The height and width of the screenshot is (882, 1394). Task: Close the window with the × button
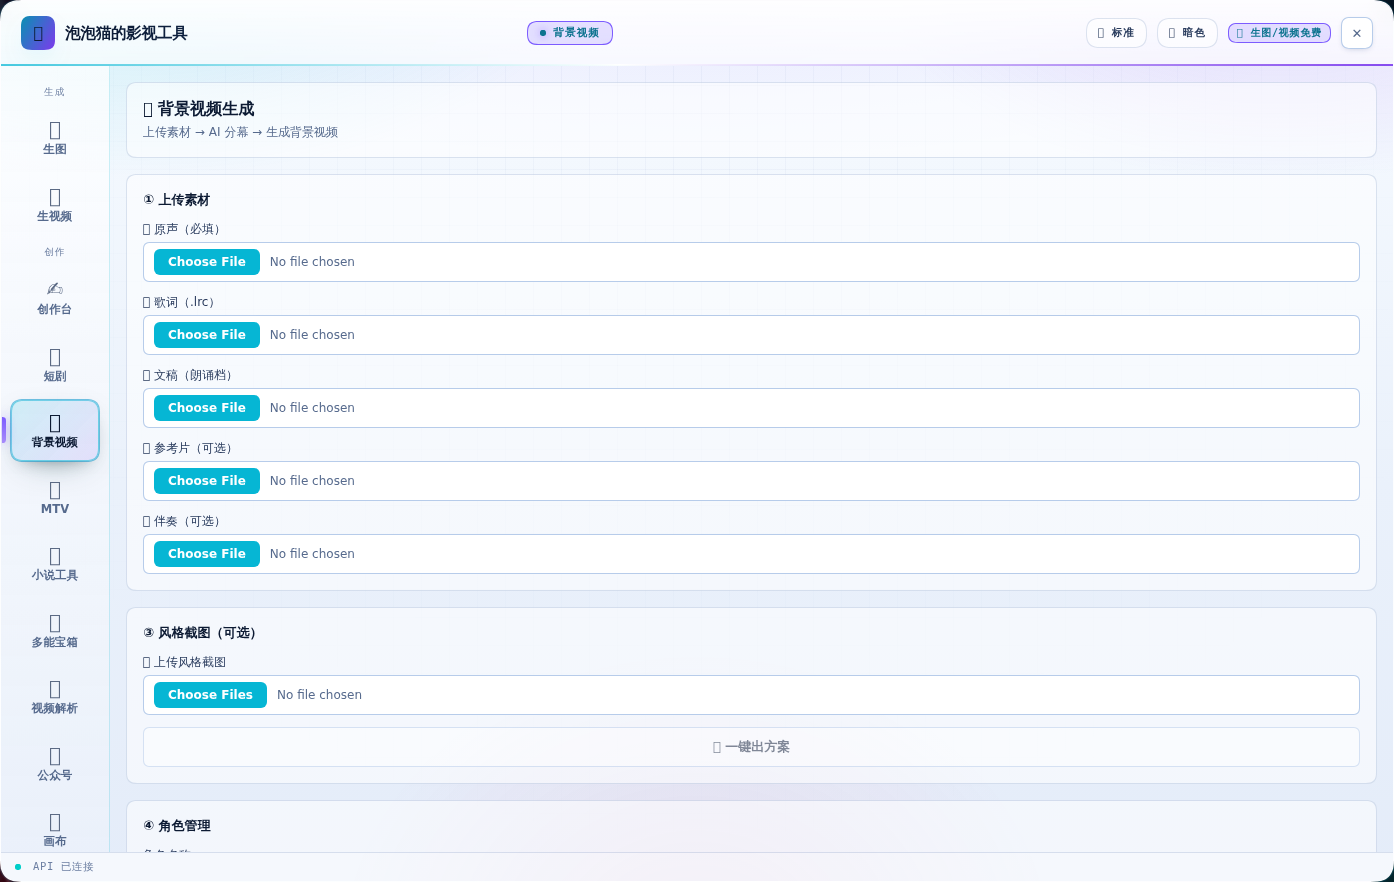tap(1357, 33)
